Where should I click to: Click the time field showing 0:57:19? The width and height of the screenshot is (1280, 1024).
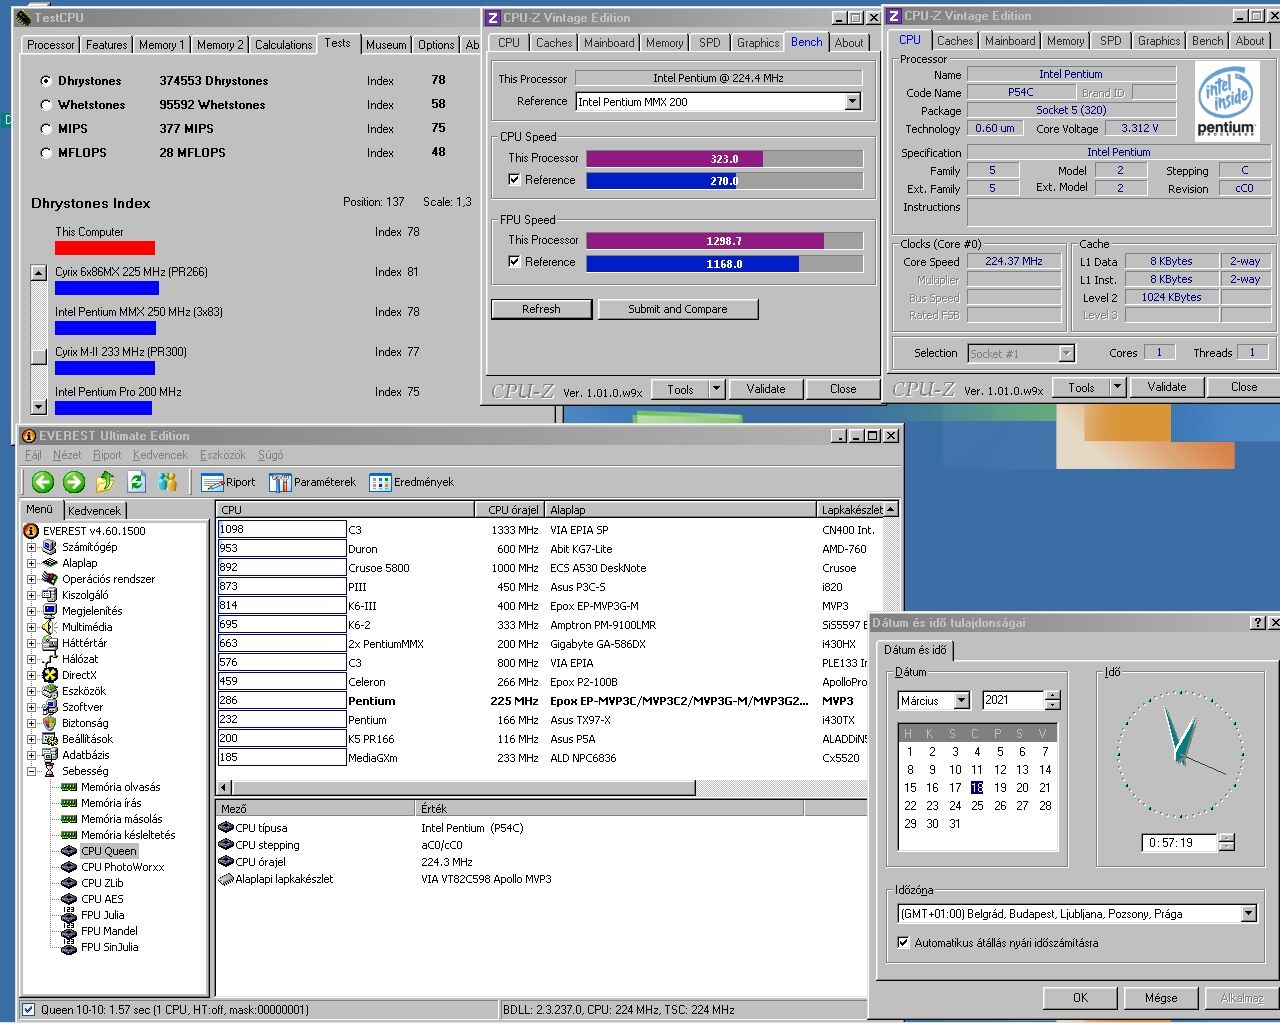click(x=1179, y=843)
